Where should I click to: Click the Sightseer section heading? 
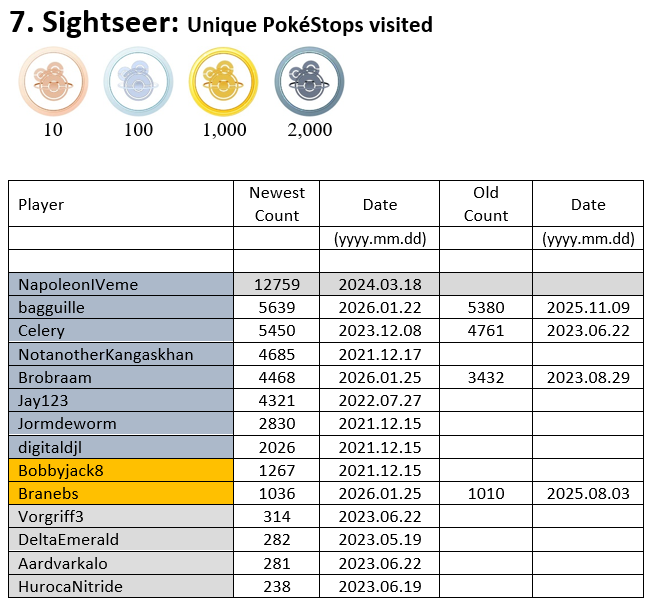220,24
